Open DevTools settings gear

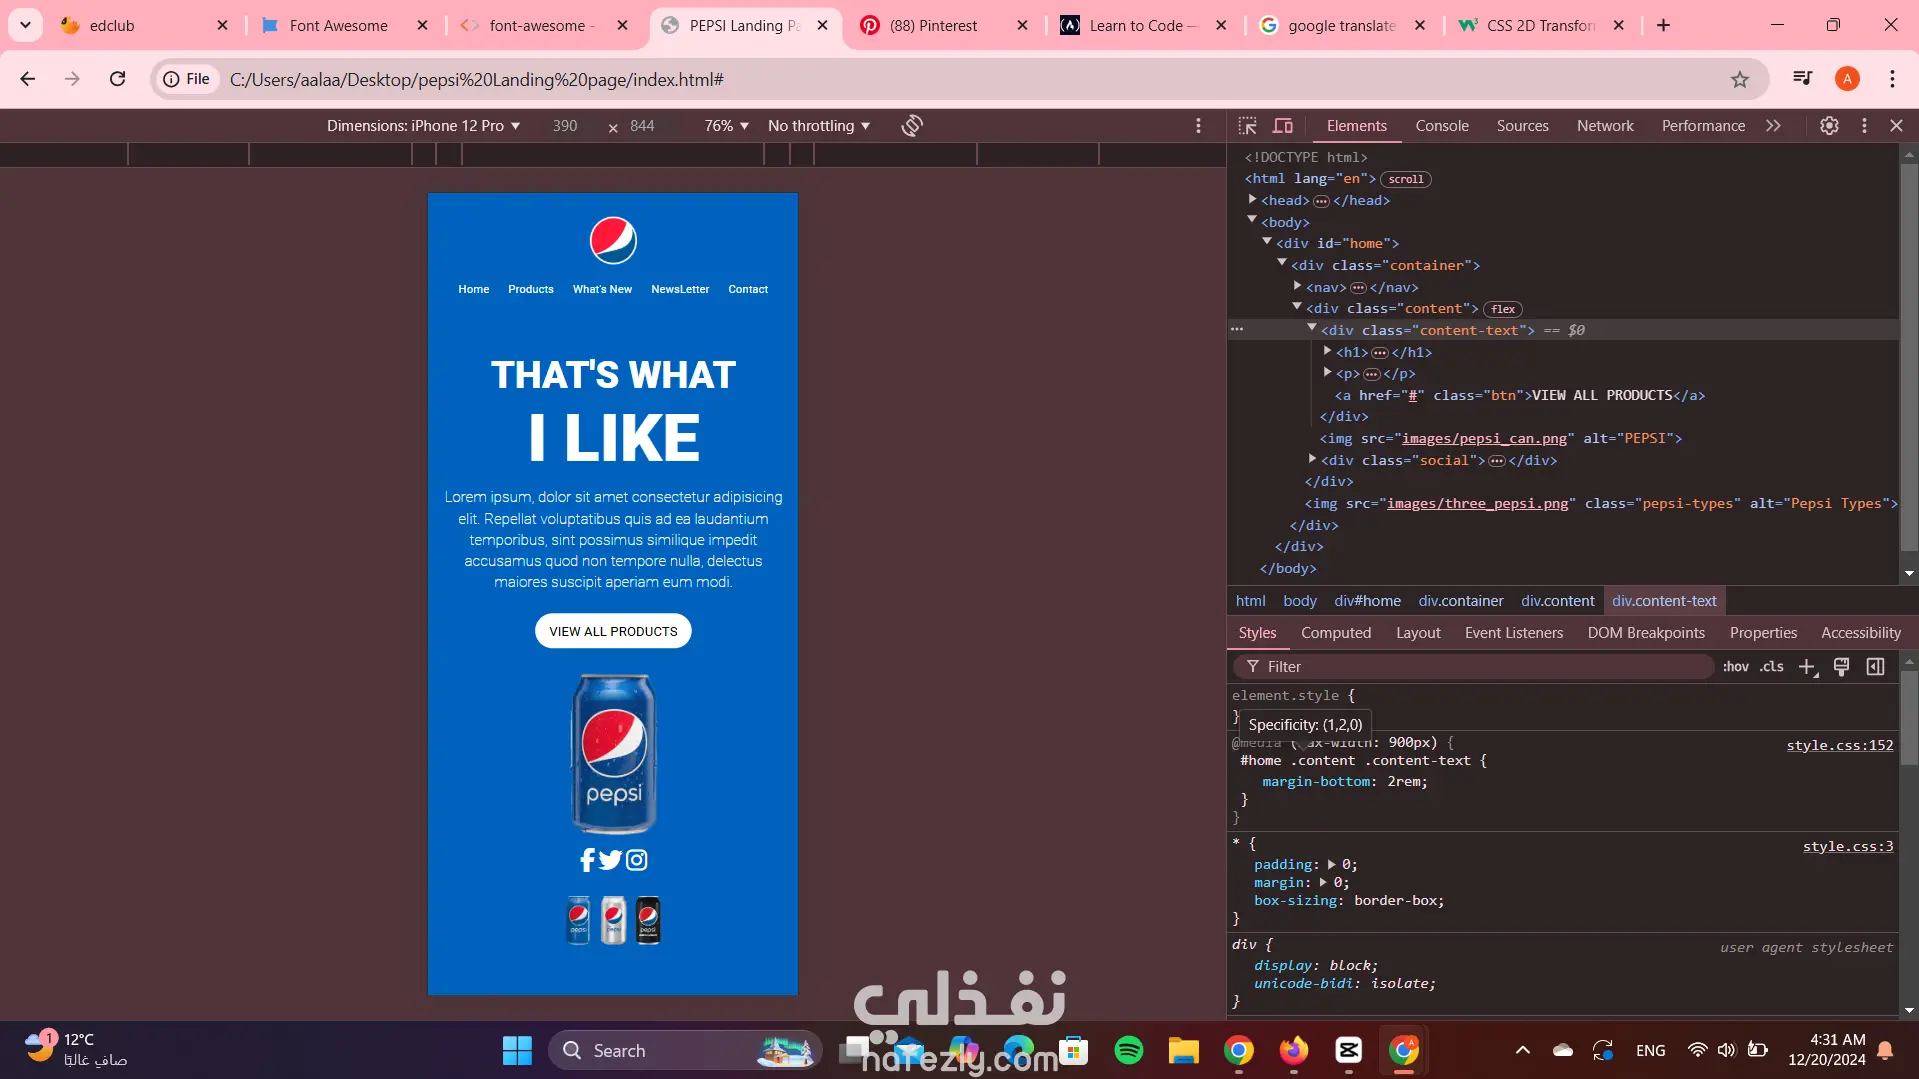click(x=1829, y=126)
